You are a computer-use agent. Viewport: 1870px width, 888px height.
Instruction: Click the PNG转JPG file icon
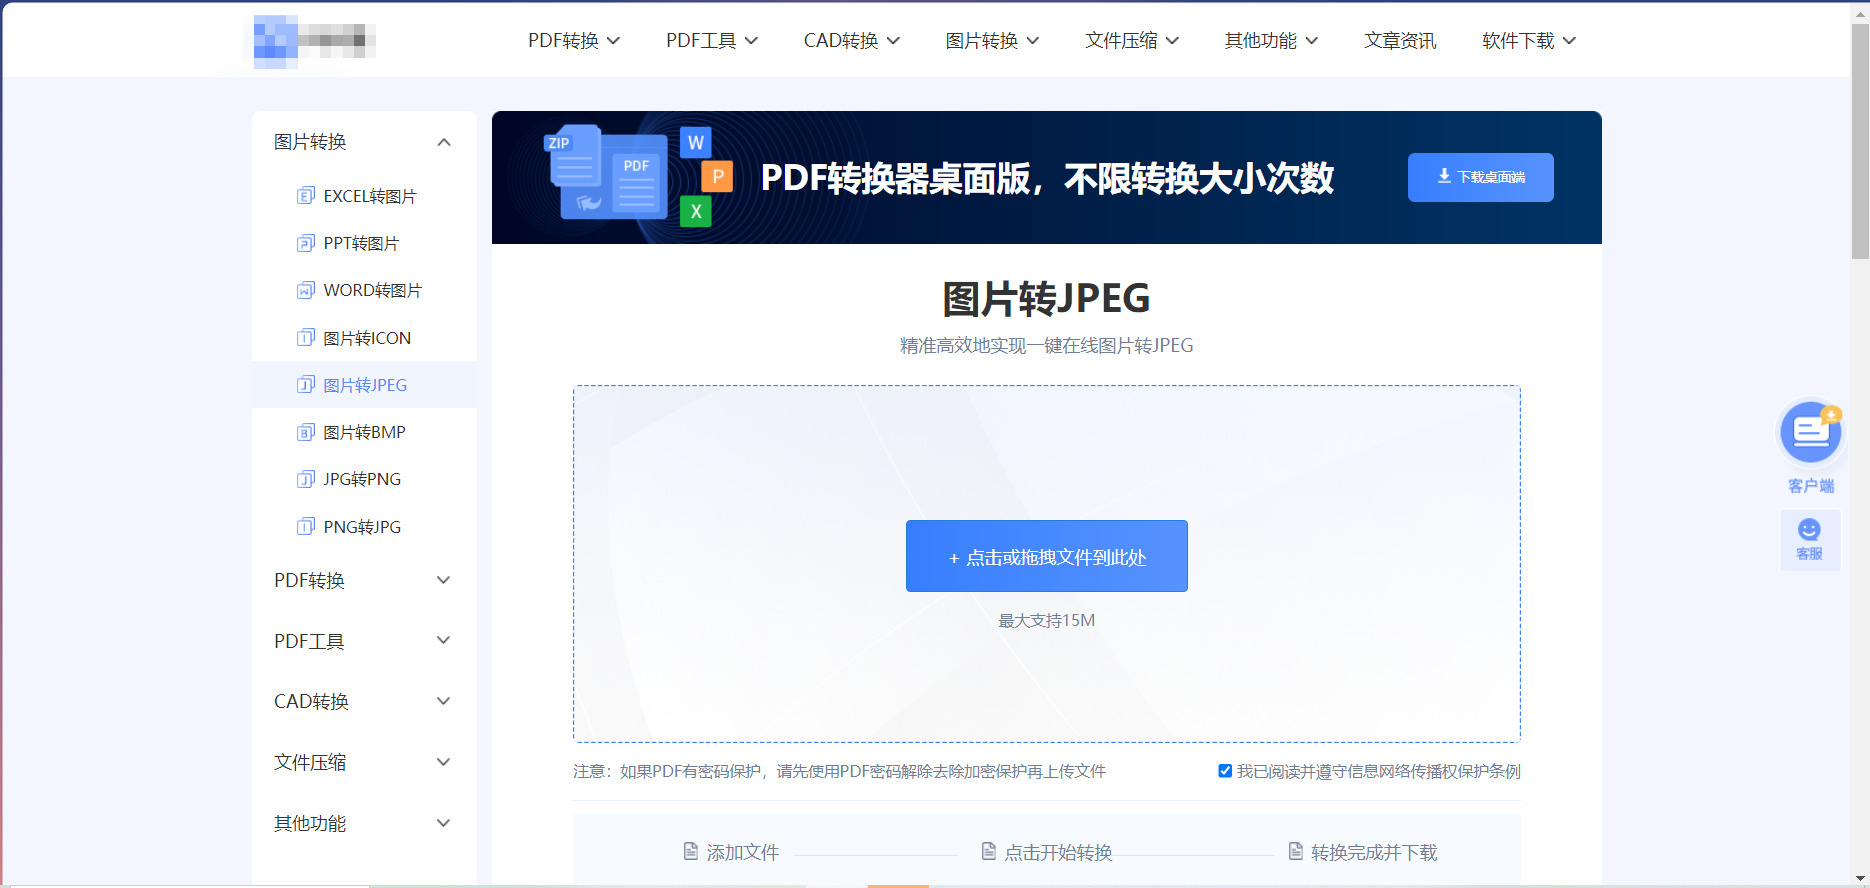point(306,526)
